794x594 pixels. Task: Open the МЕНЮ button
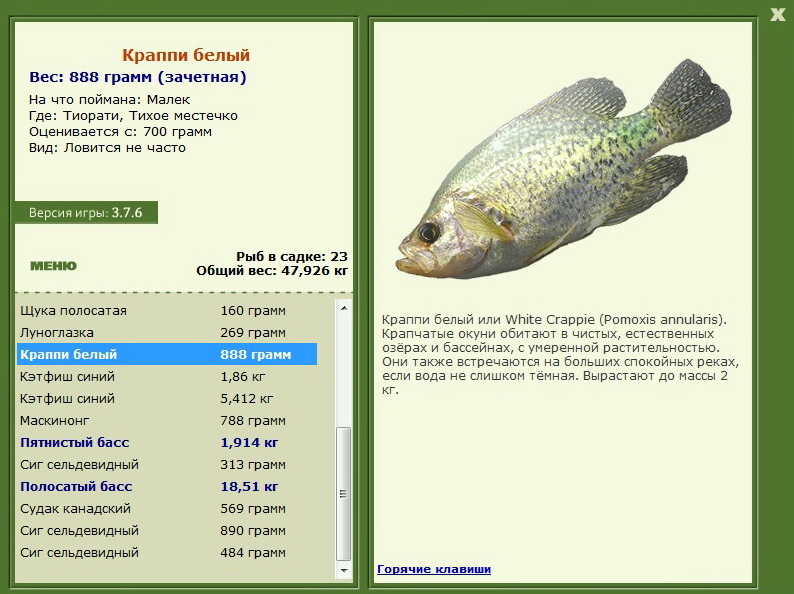53,266
